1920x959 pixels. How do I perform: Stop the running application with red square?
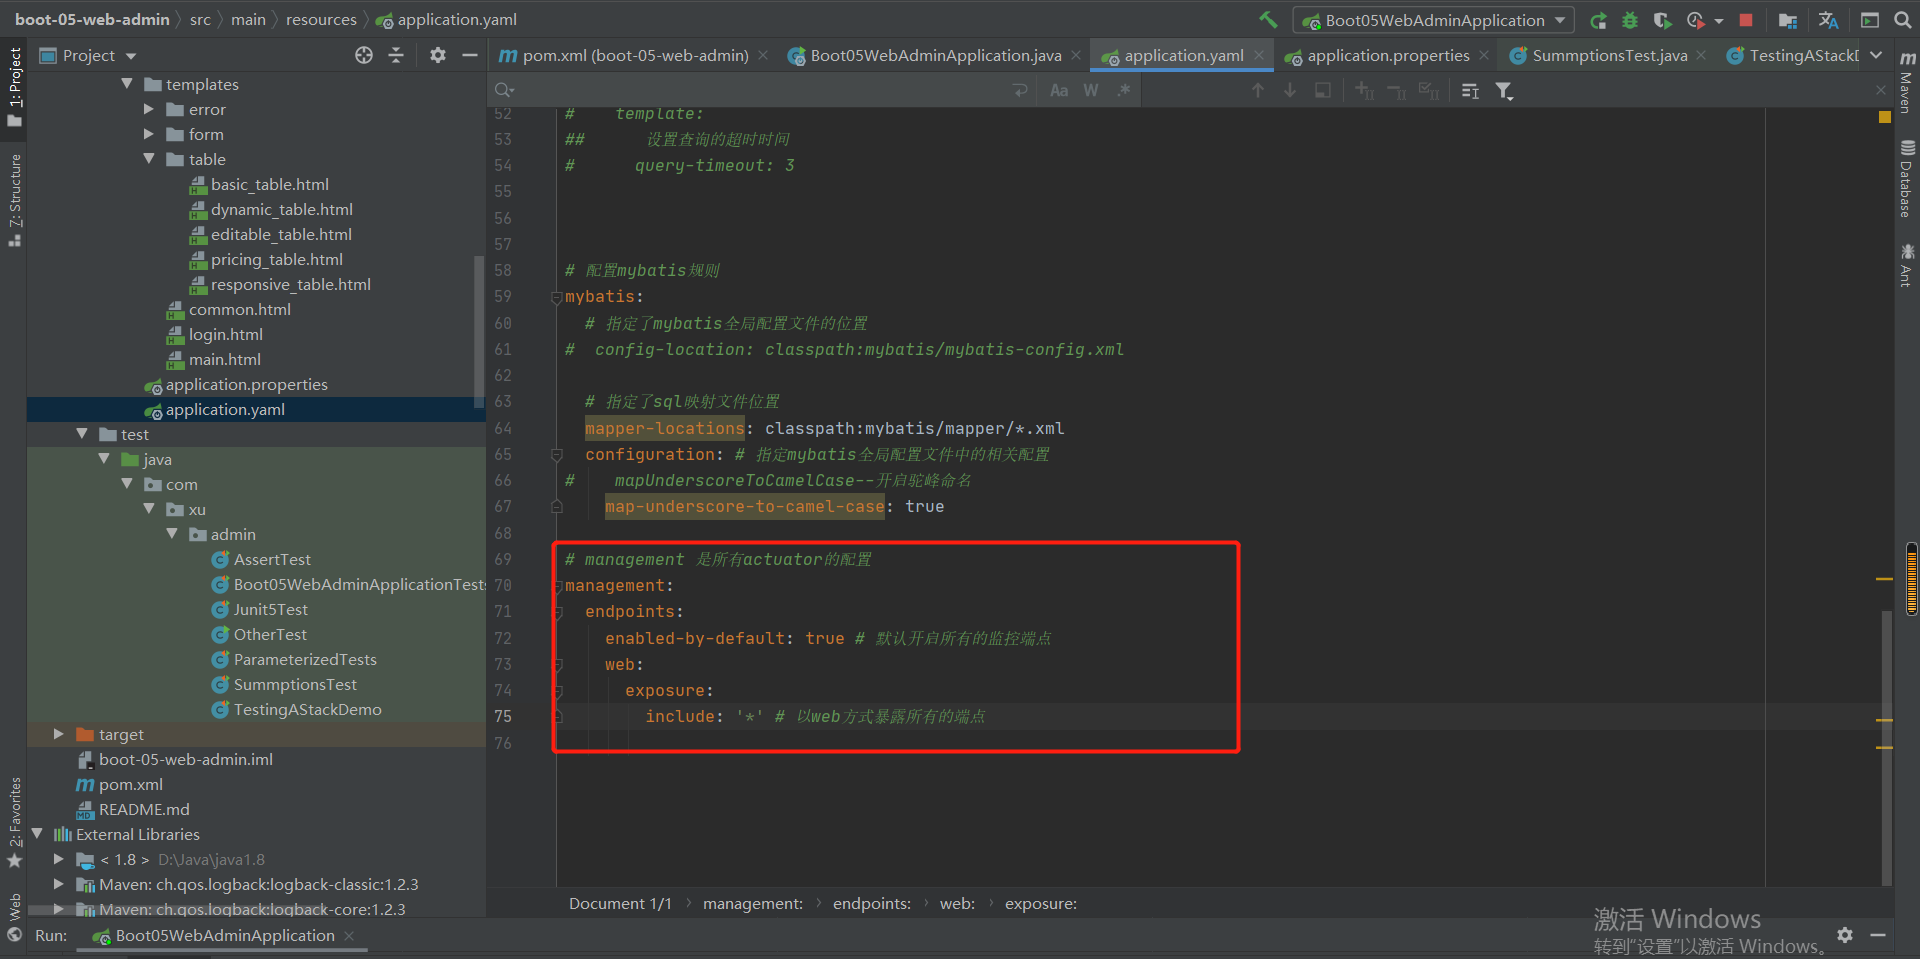pyautogui.click(x=1746, y=20)
